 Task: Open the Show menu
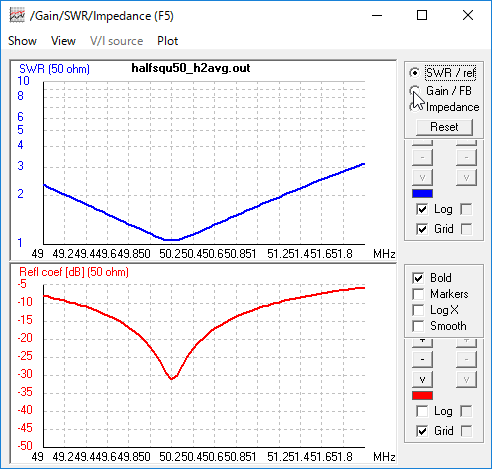point(22,41)
